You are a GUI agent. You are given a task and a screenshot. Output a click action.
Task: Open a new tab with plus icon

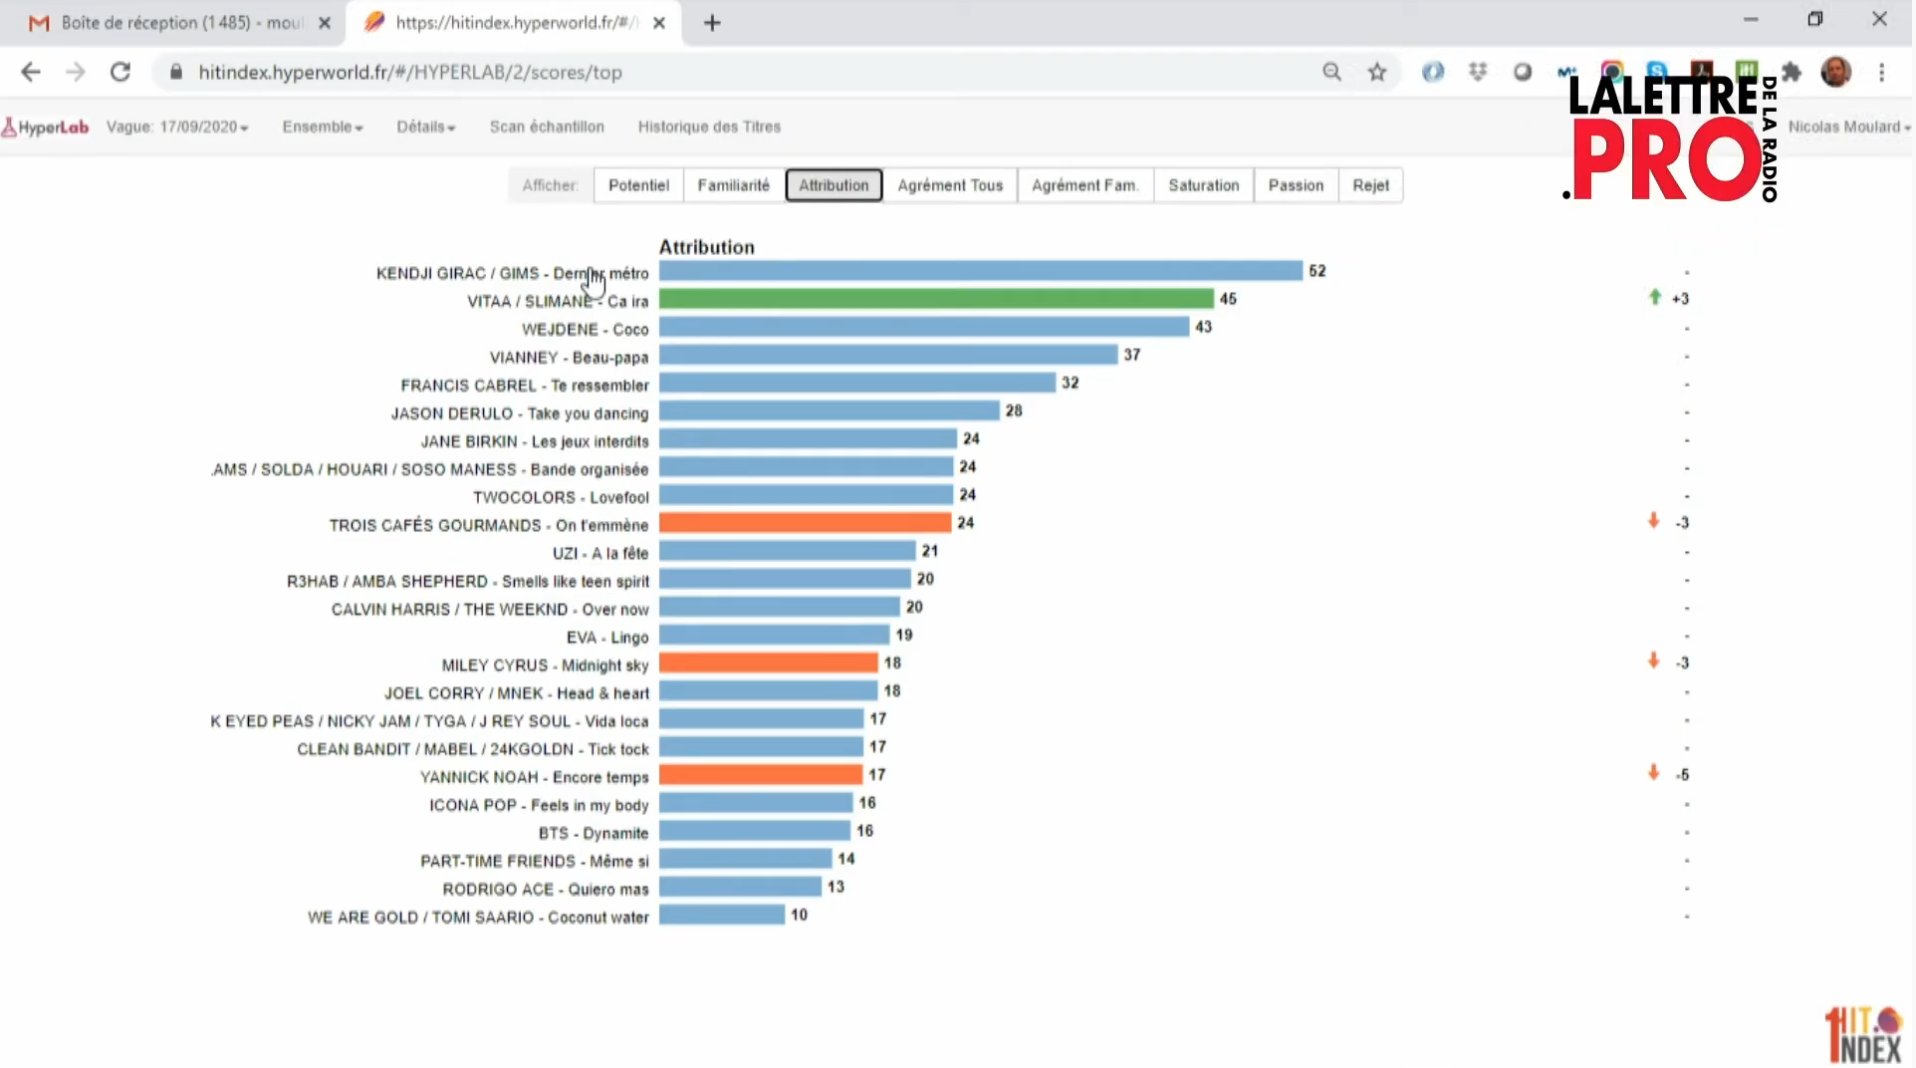coord(712,23)
